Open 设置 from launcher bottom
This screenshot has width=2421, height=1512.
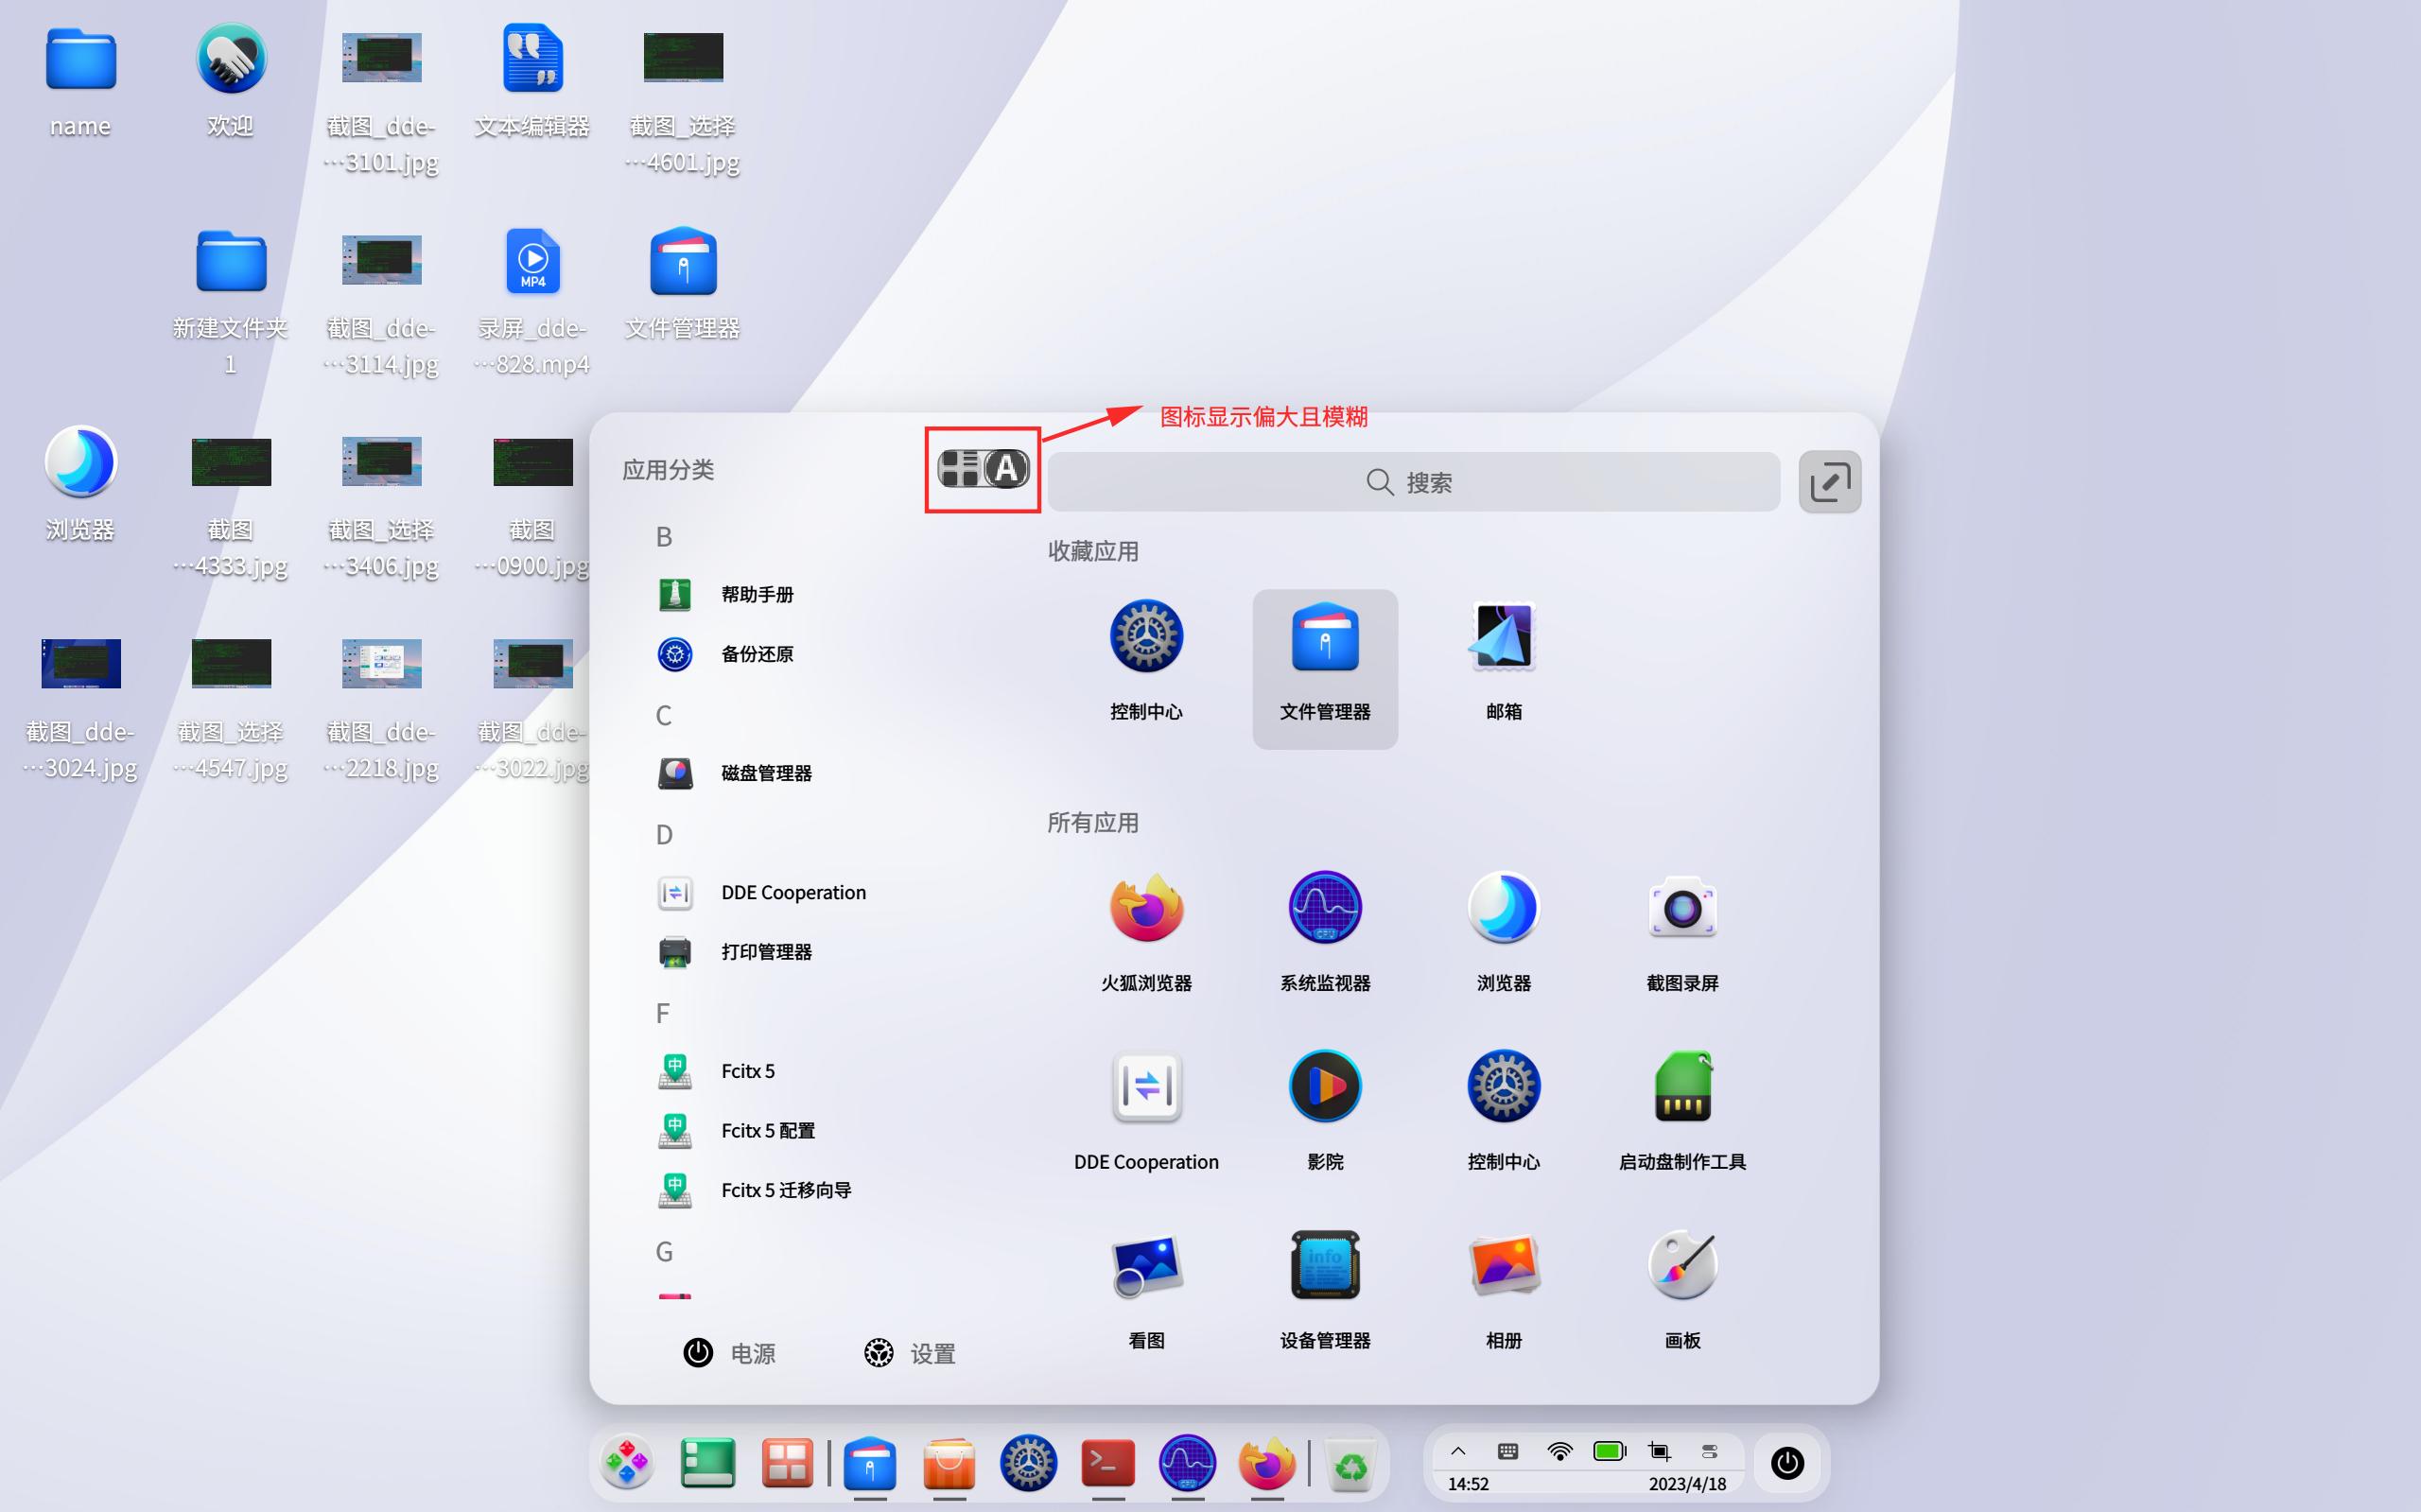(x=909, y=1353)
